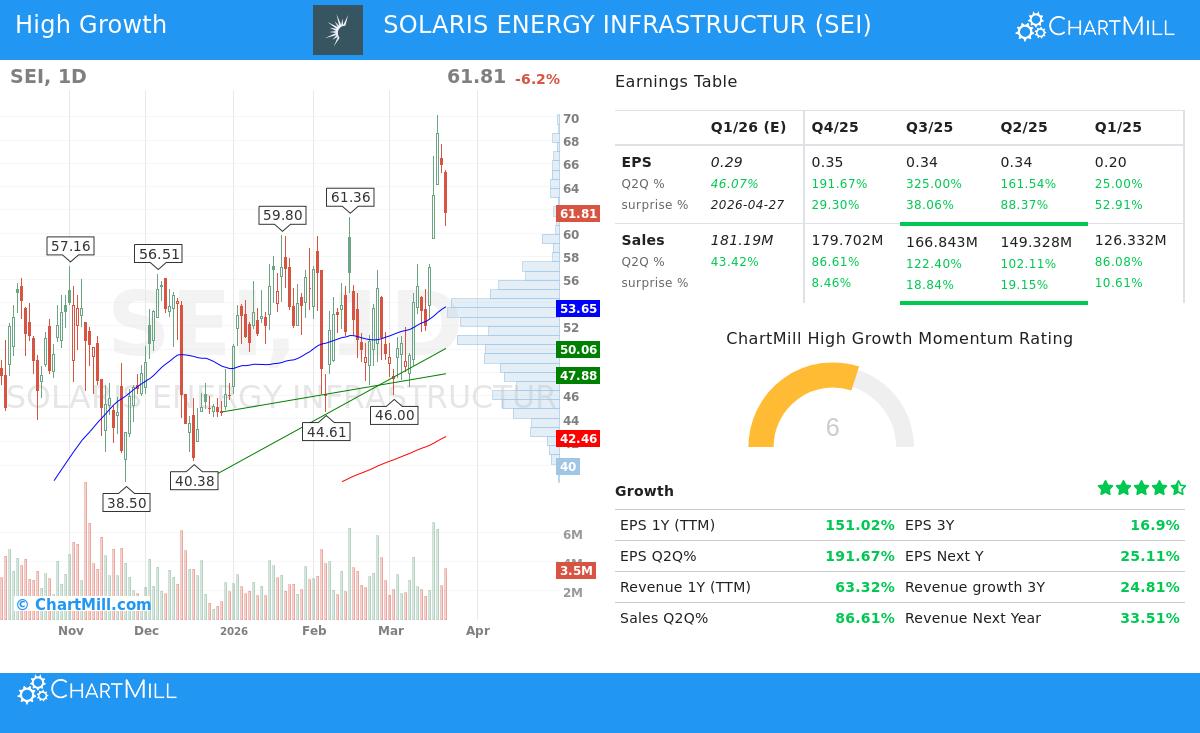This screenshot has height=733, width=1200.
Task: Open the 46.00 annotation flag on chart
Action: click(394, 414)
